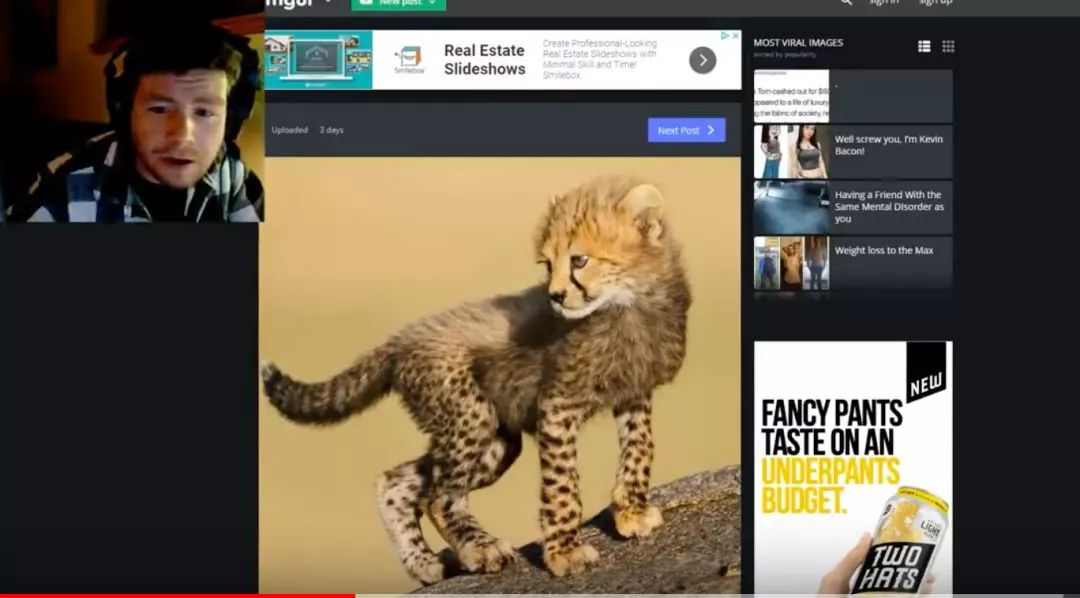Click the 'MOST VIRAL IMAGES' heading
The height and width of the screenshot is (598, 1080).
[x=798, y=43]
